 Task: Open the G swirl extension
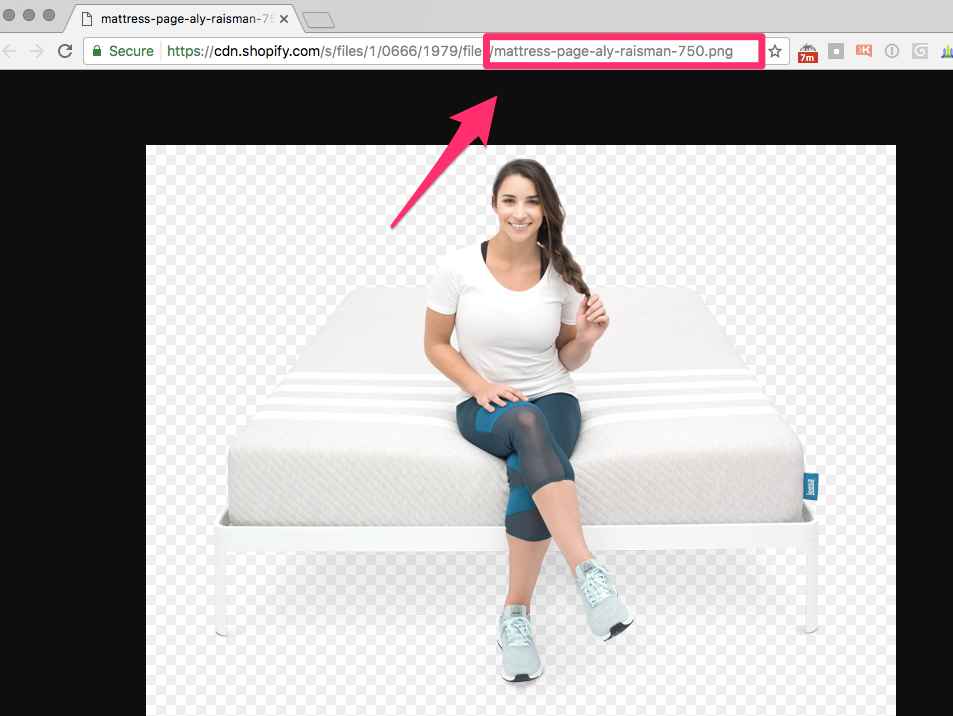(x=919, y=51)
